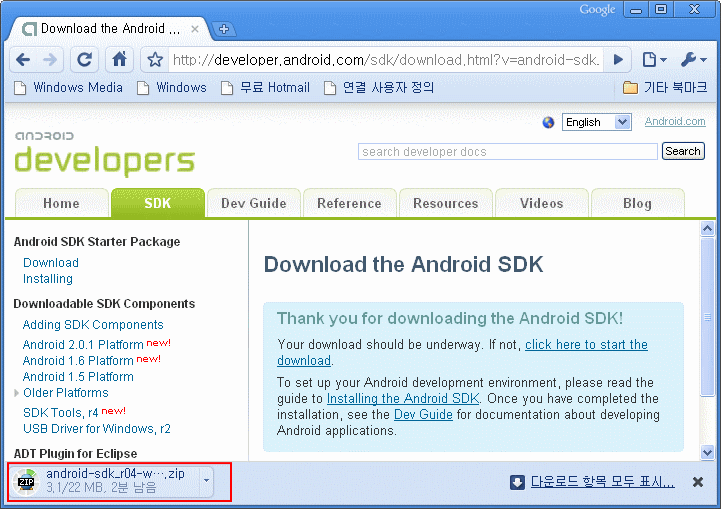Open the Blog tab

pyautogui.click(x=637, y=203)
